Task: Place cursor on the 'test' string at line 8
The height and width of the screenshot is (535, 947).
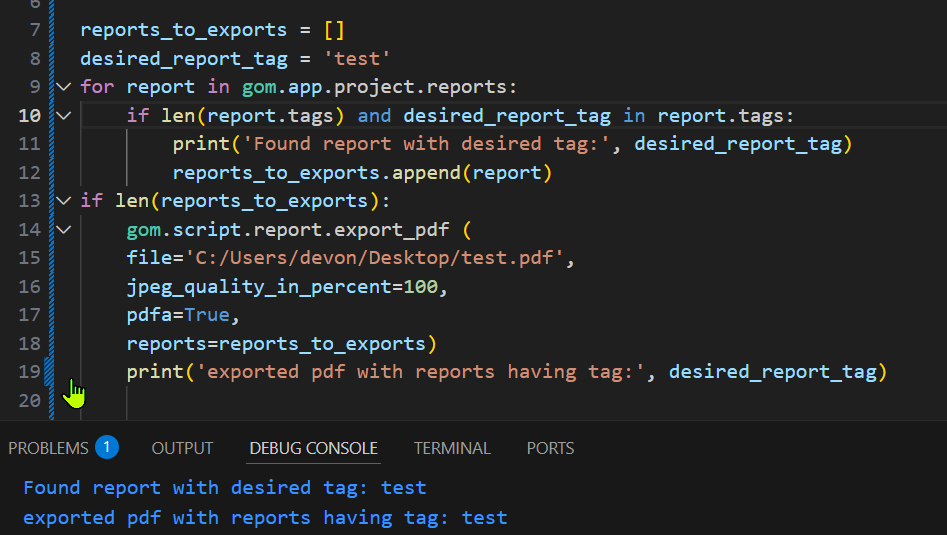Action: tap(363, 58)
